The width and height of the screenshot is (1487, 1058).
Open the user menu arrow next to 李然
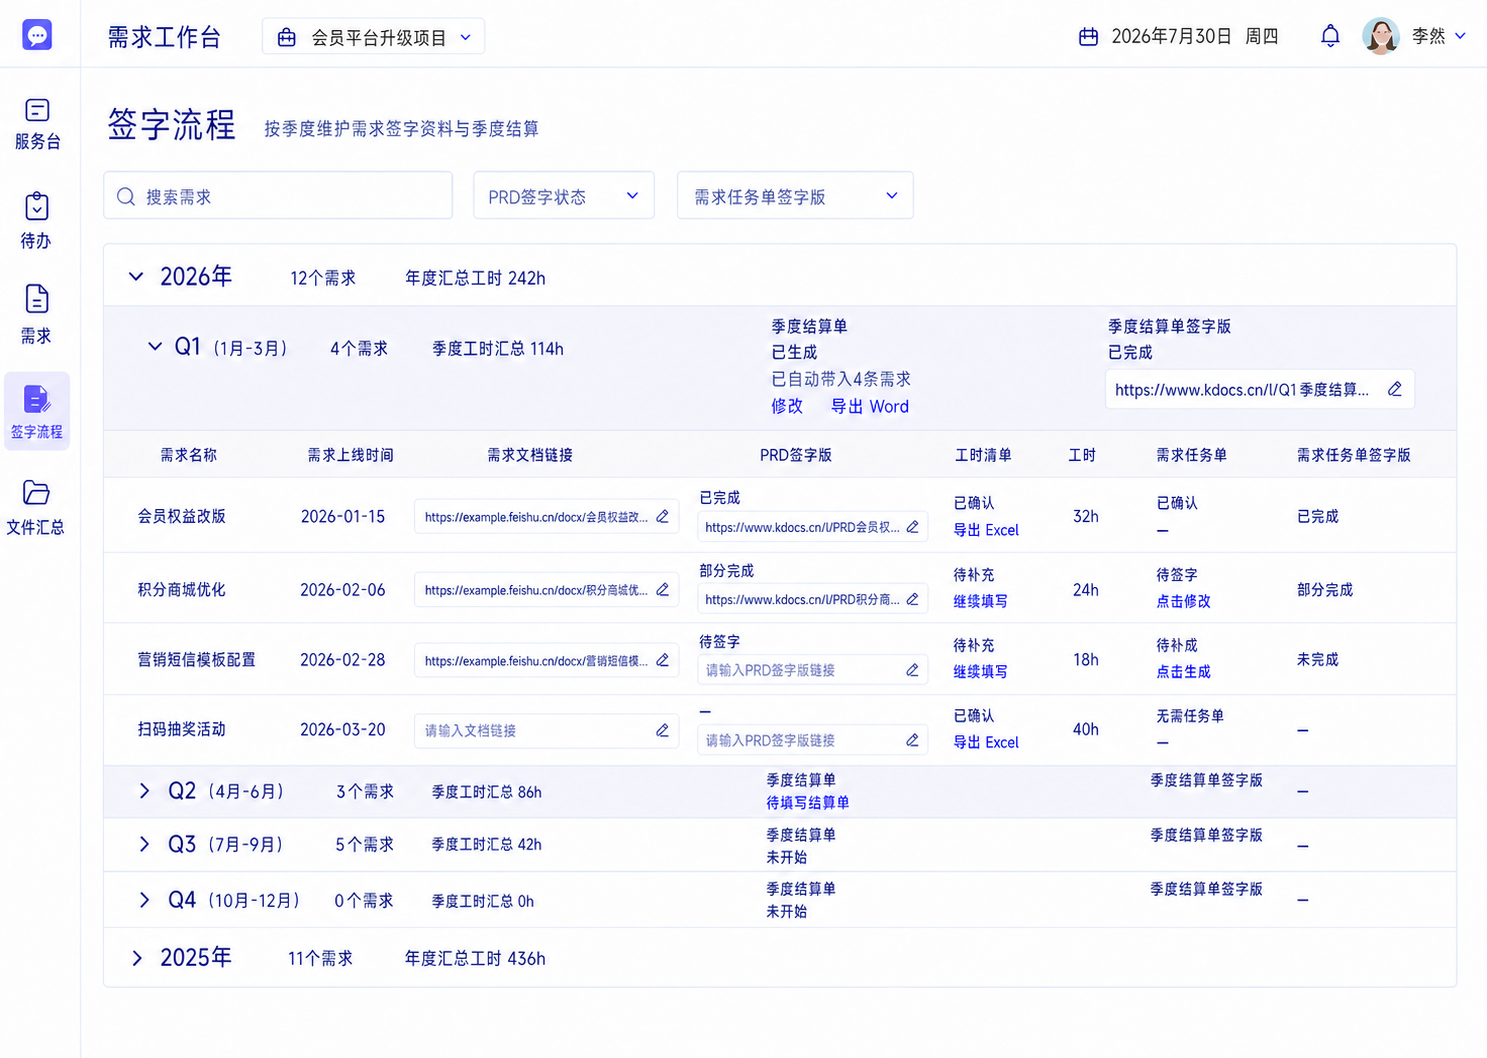[1460, 36]
